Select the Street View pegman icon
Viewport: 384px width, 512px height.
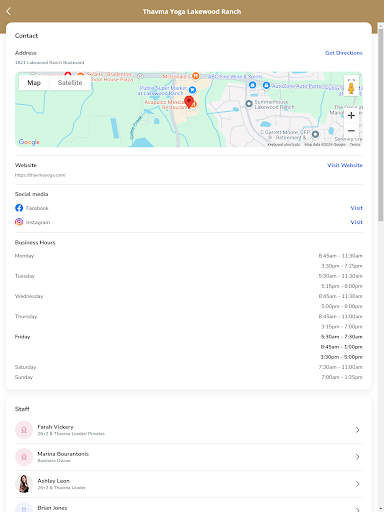[x=351, y=89]
